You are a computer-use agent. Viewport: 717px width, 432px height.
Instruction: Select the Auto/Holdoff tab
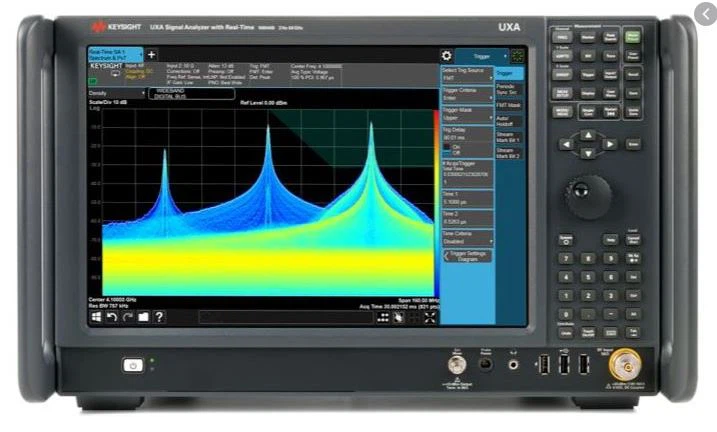[x=509, y=121]
